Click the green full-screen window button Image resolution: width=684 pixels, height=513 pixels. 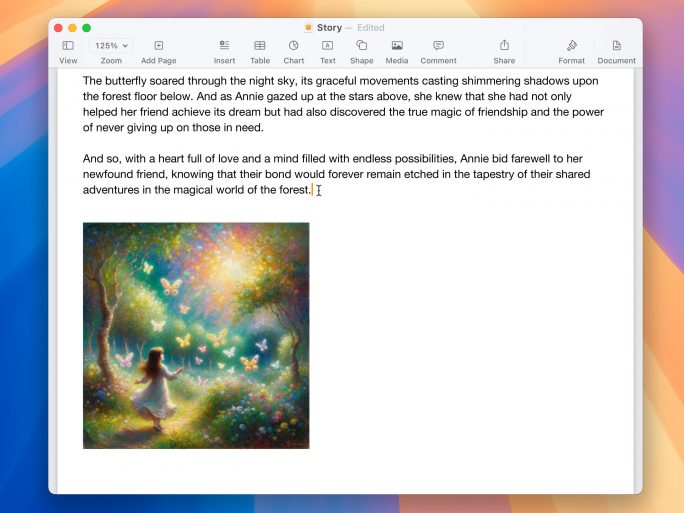click(x=87, y=28)
